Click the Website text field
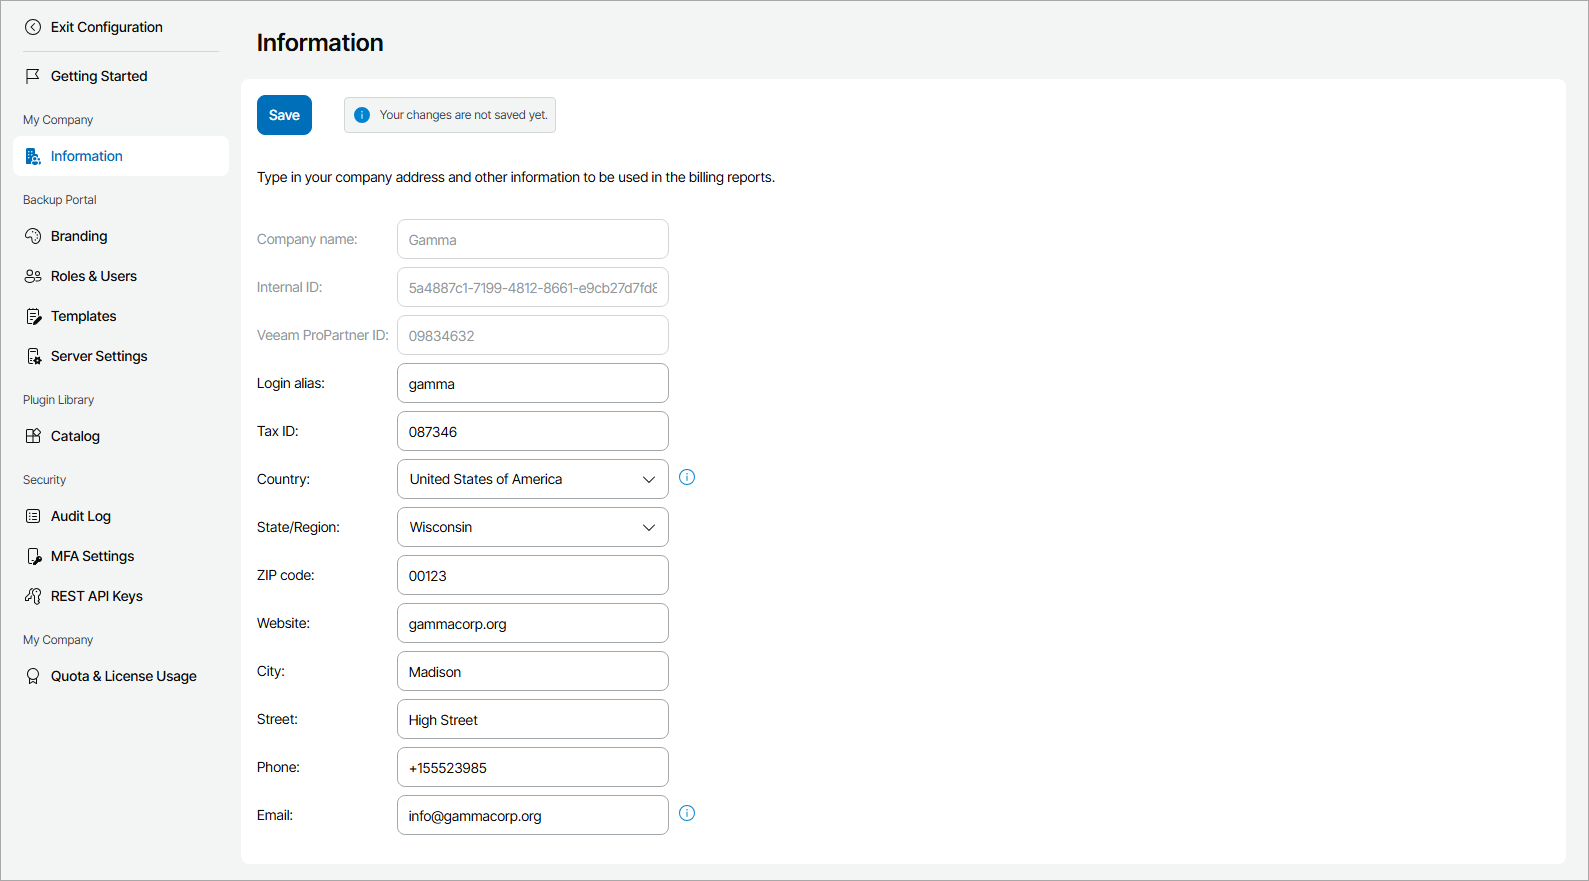This screenshot has height=881, width=1589. tap(532, 623)
